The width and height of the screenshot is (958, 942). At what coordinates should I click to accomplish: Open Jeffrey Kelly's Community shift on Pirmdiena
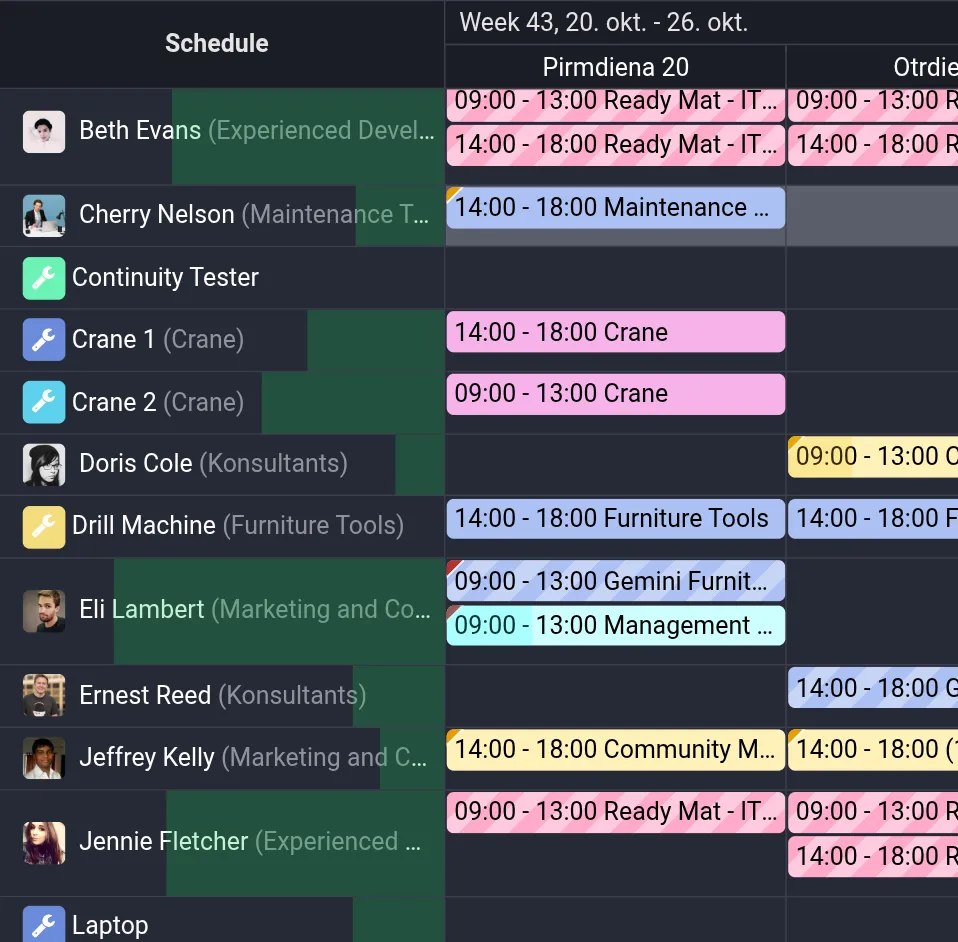click(615, 750)
